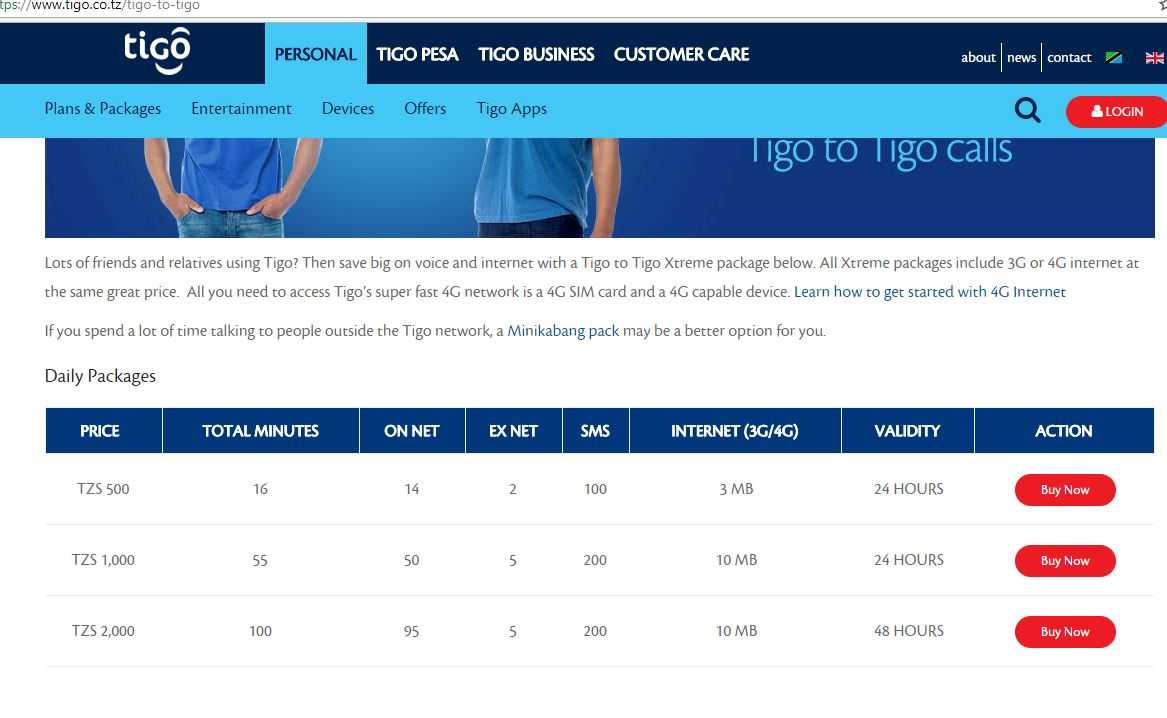The height and width of the screenshot is (718, 1167).
Task: Click the 16 total minutes cell
Action: [260, 489]
